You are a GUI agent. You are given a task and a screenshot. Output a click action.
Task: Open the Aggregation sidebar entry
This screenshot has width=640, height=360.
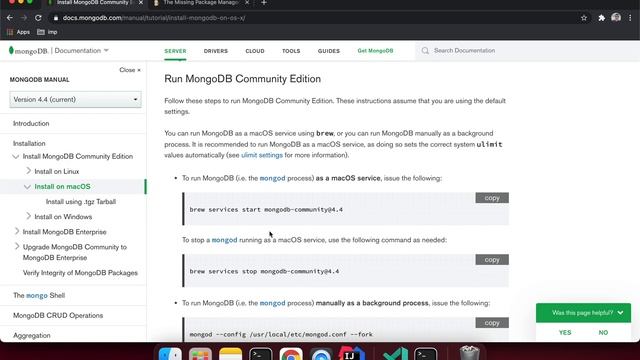click(x=31, y=336)
